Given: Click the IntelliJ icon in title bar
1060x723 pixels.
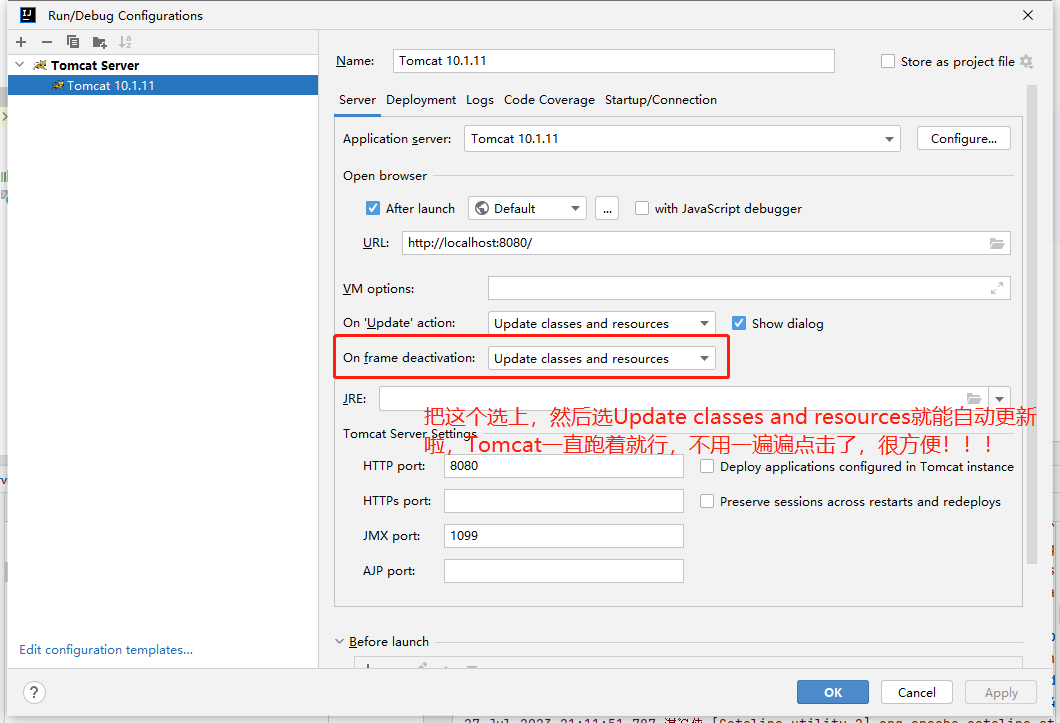Looking at the screenshot, I should (x=28, y=15).
